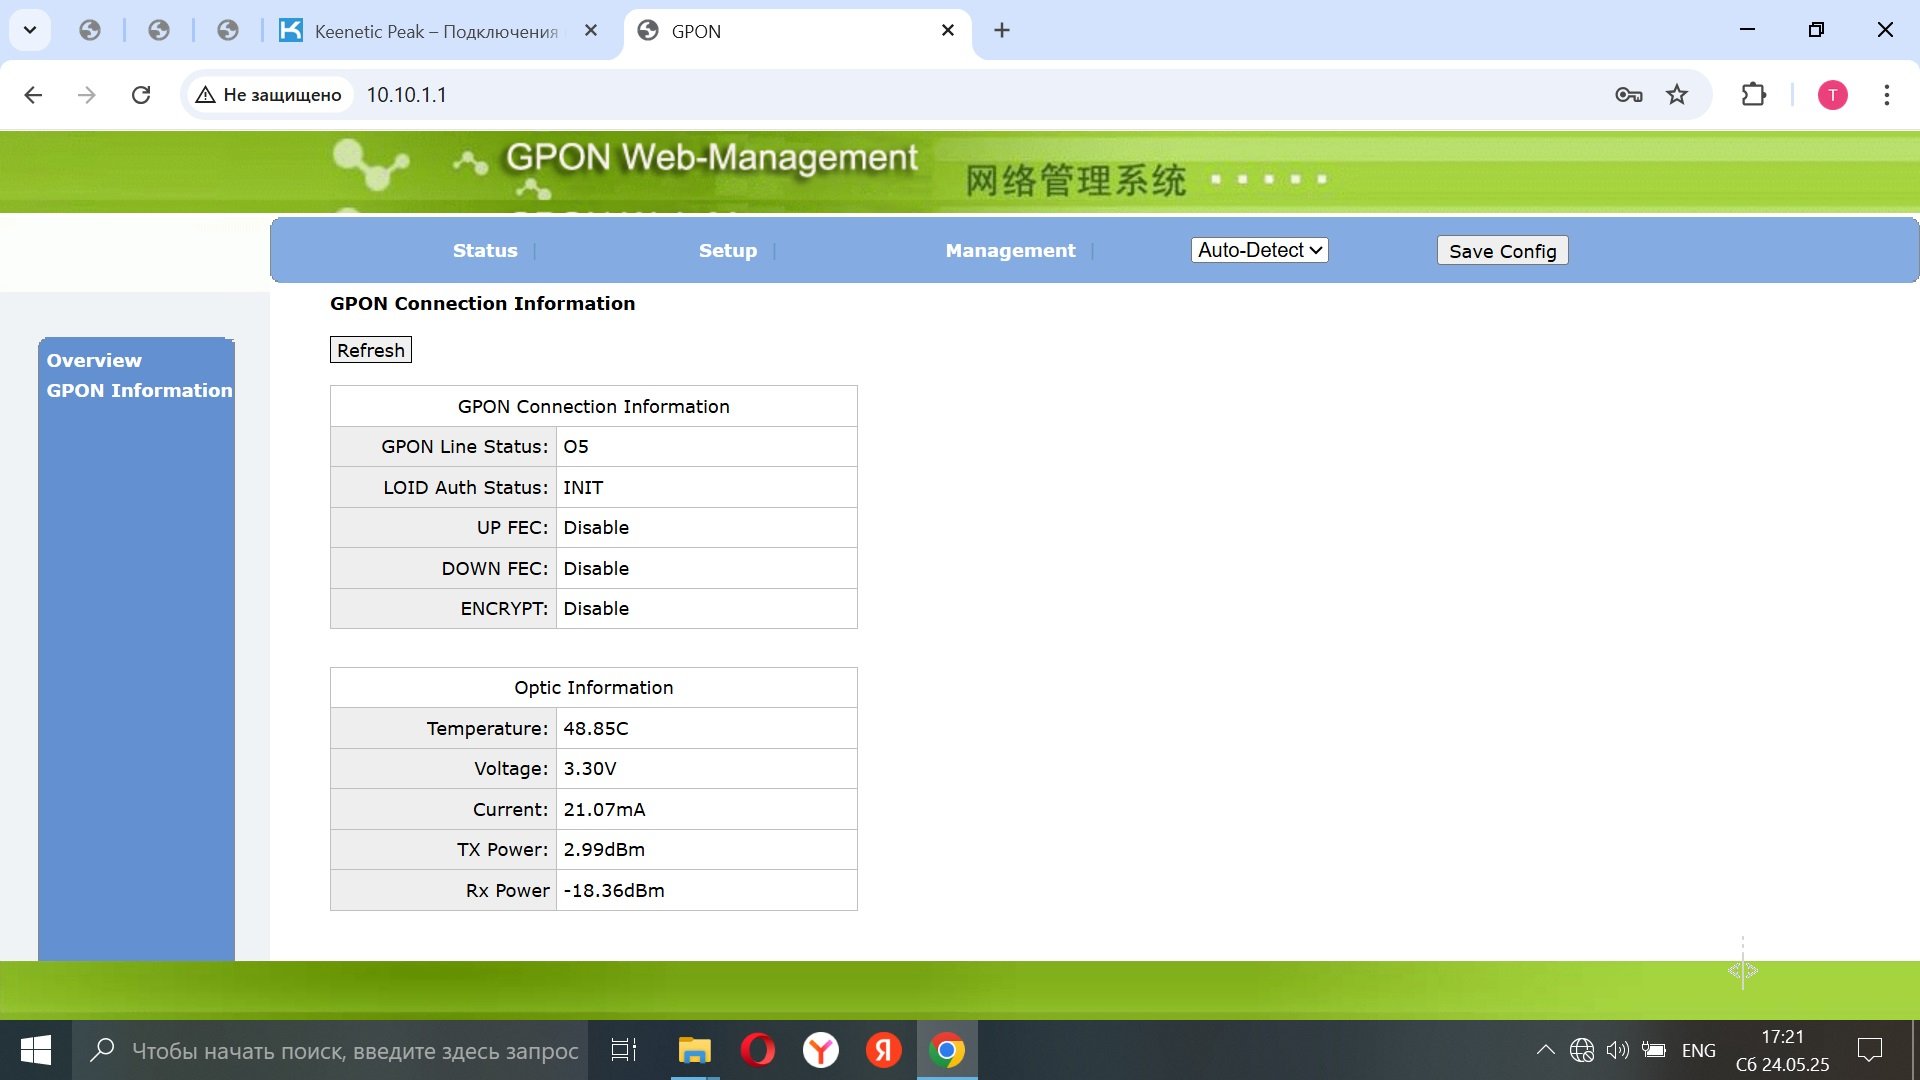Open the browser extensions puzzle icon

click(1753, 95)
